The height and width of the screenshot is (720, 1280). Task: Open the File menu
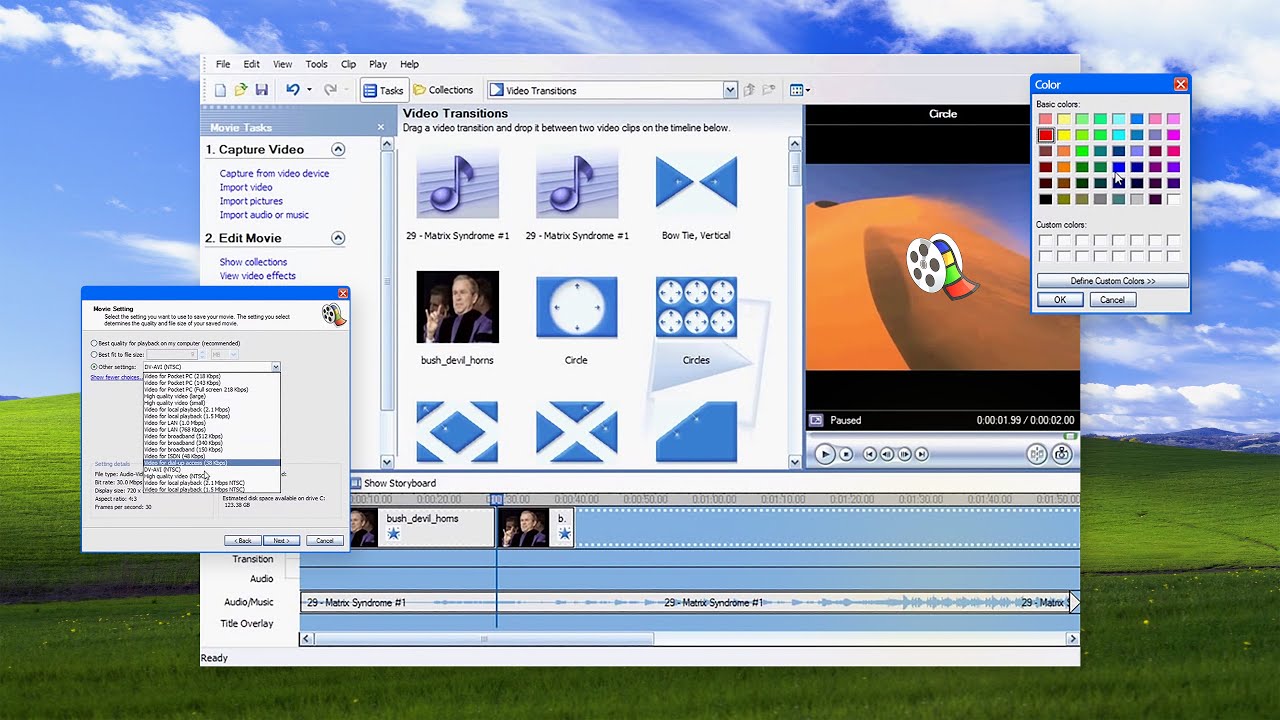(223, 64)
